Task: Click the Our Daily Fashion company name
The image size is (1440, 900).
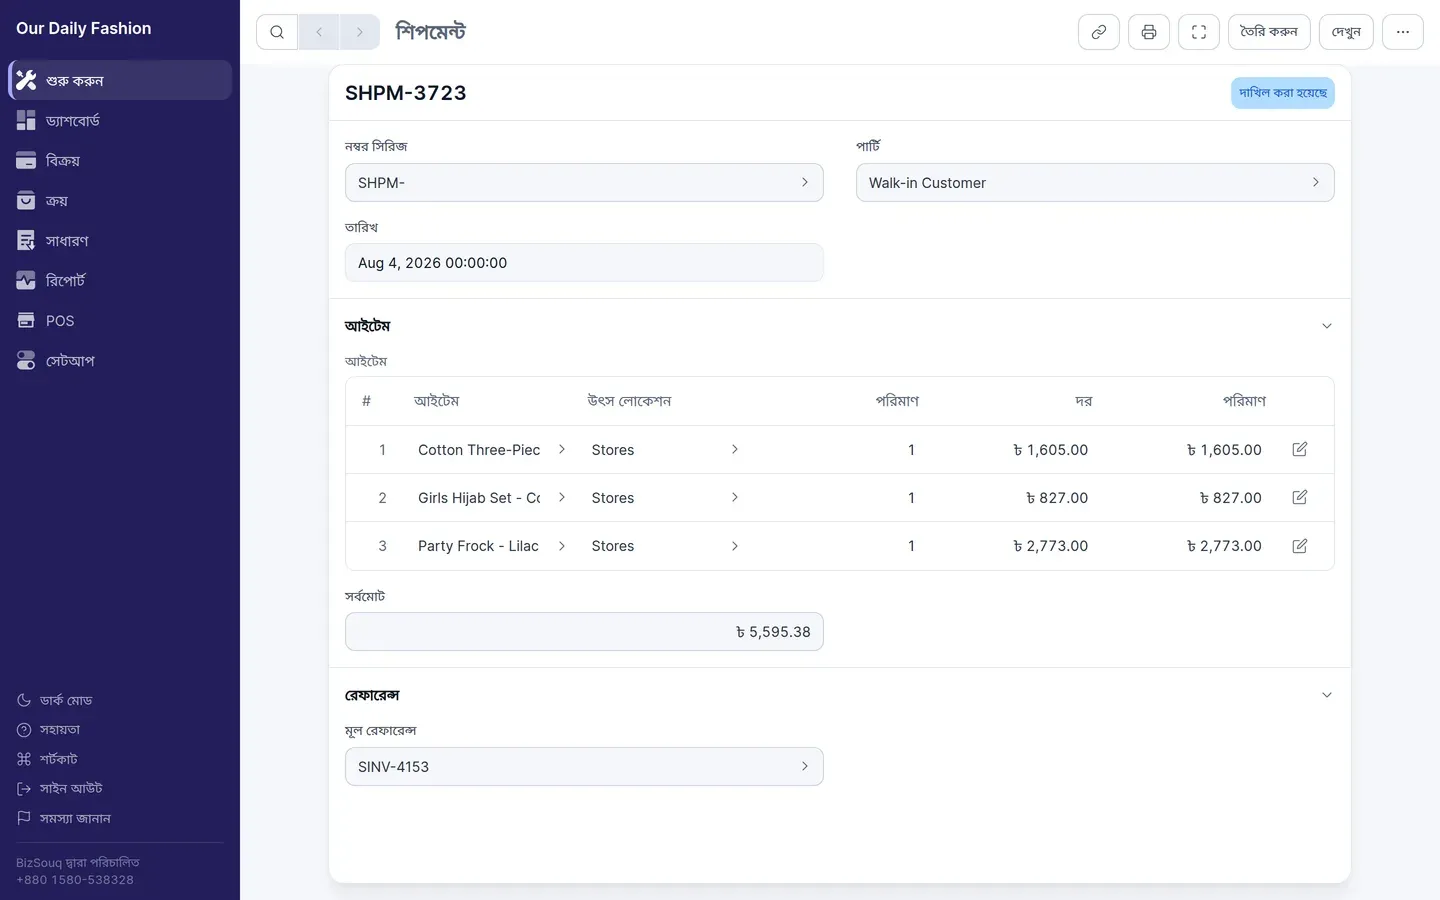Action: coord(84,28)
